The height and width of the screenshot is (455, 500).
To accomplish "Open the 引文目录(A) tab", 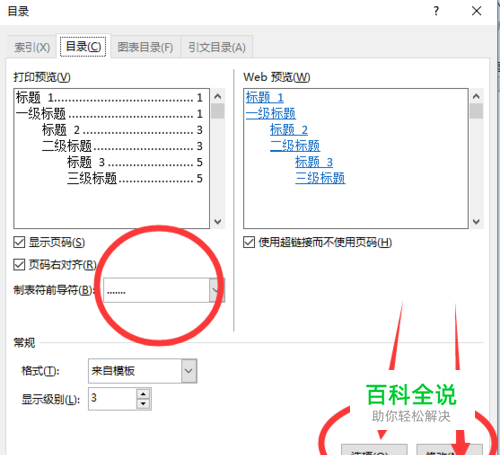I will 217,47.
